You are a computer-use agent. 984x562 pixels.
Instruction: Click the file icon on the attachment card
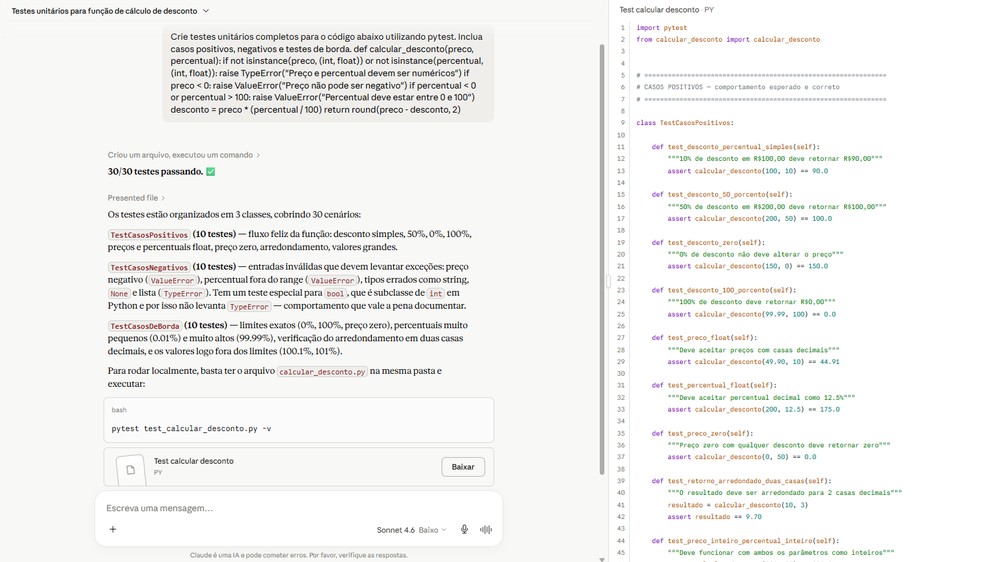(x=131, y=469)
